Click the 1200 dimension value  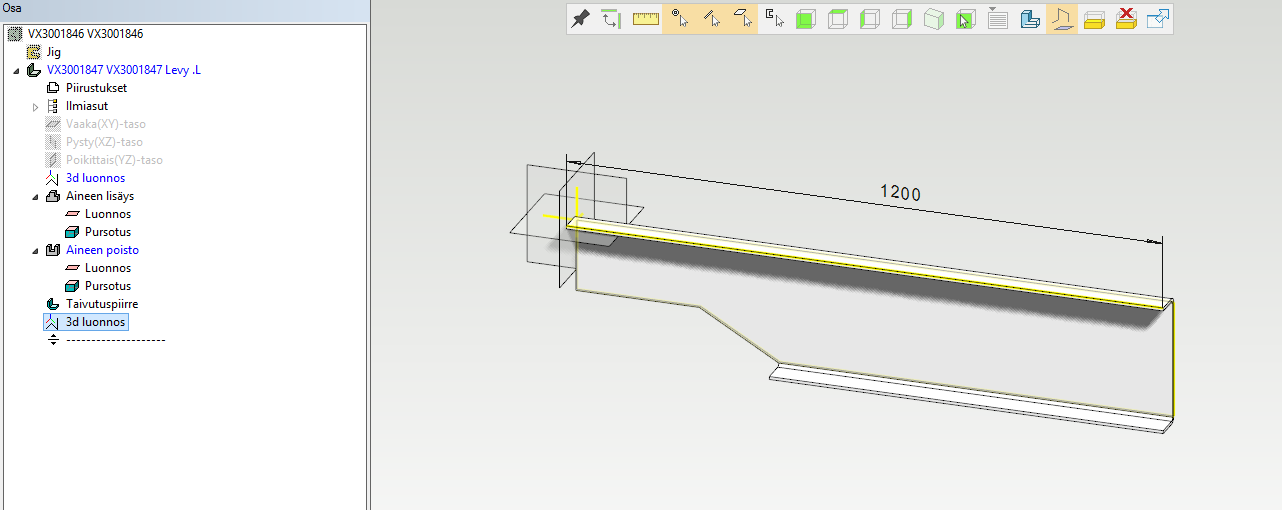tap(899, 192)
